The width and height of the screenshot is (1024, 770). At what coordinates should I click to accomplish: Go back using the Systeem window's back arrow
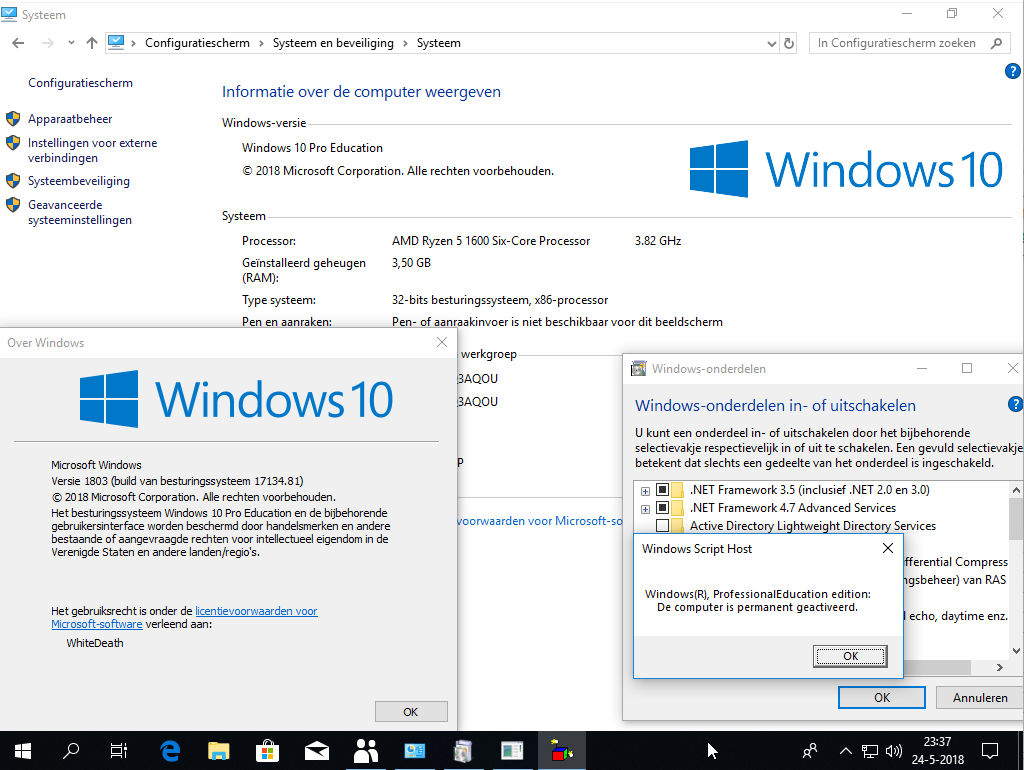pyautogui.click(x=18, y=43)
